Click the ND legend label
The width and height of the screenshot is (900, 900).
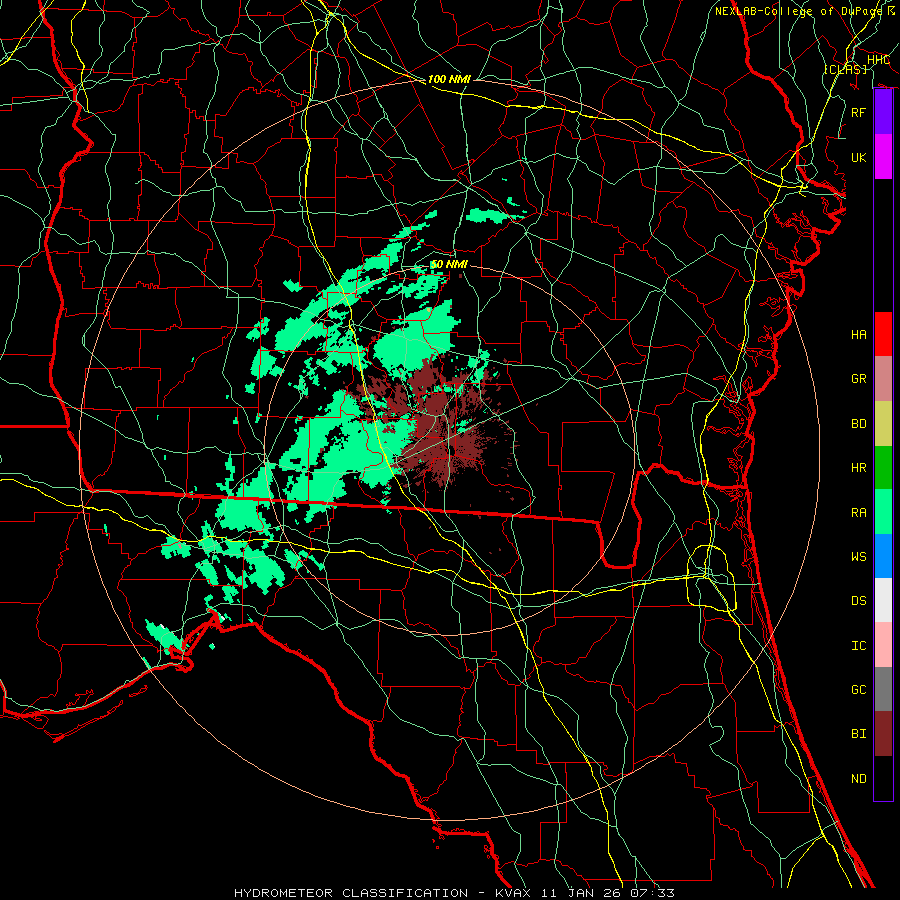858,779
